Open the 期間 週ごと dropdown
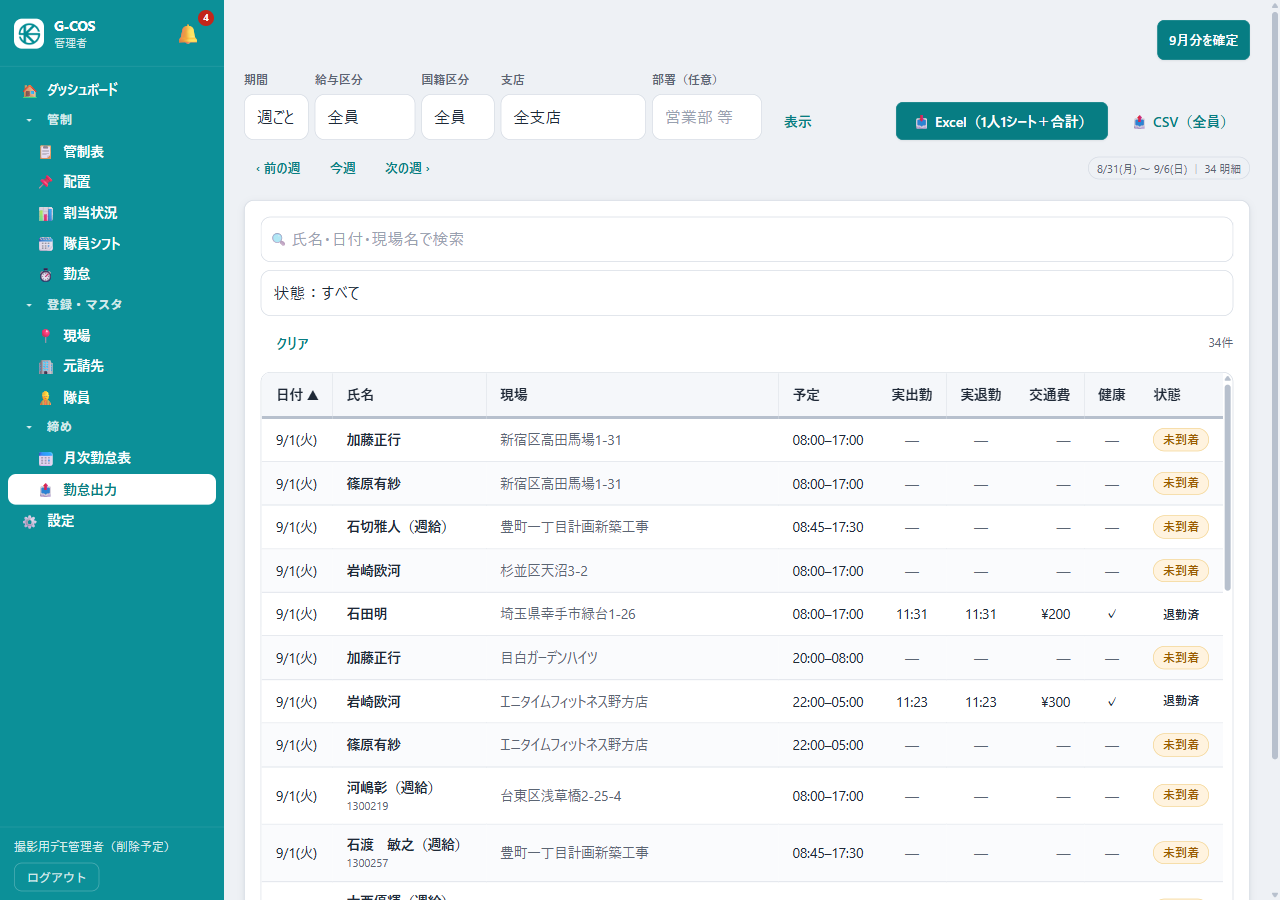The height and width of the screenshot is (900, 1280). [x=276, y=117]
